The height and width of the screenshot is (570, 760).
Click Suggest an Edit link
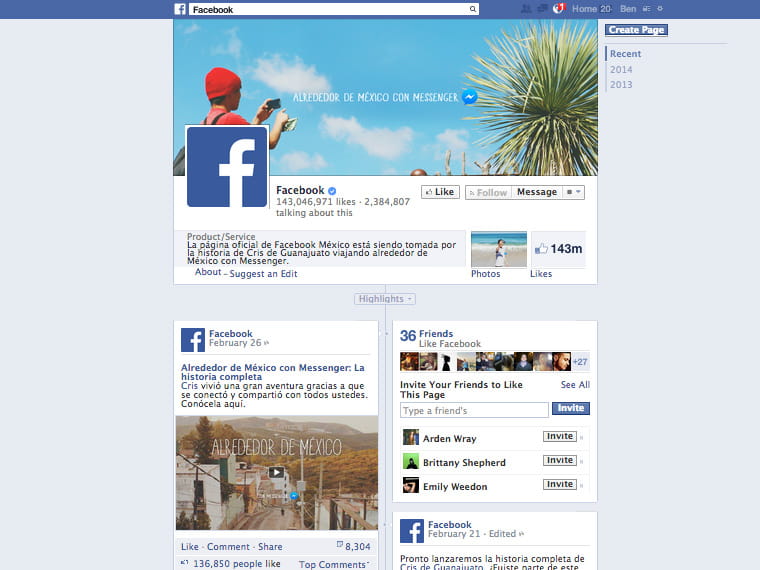point(263,274)
